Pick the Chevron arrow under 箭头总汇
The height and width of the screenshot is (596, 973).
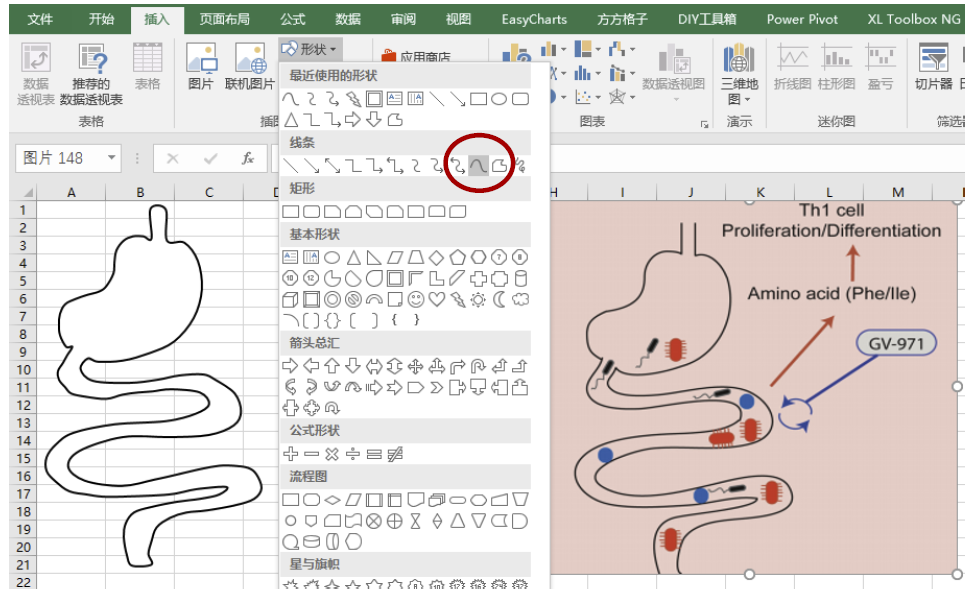pos(437,388)
